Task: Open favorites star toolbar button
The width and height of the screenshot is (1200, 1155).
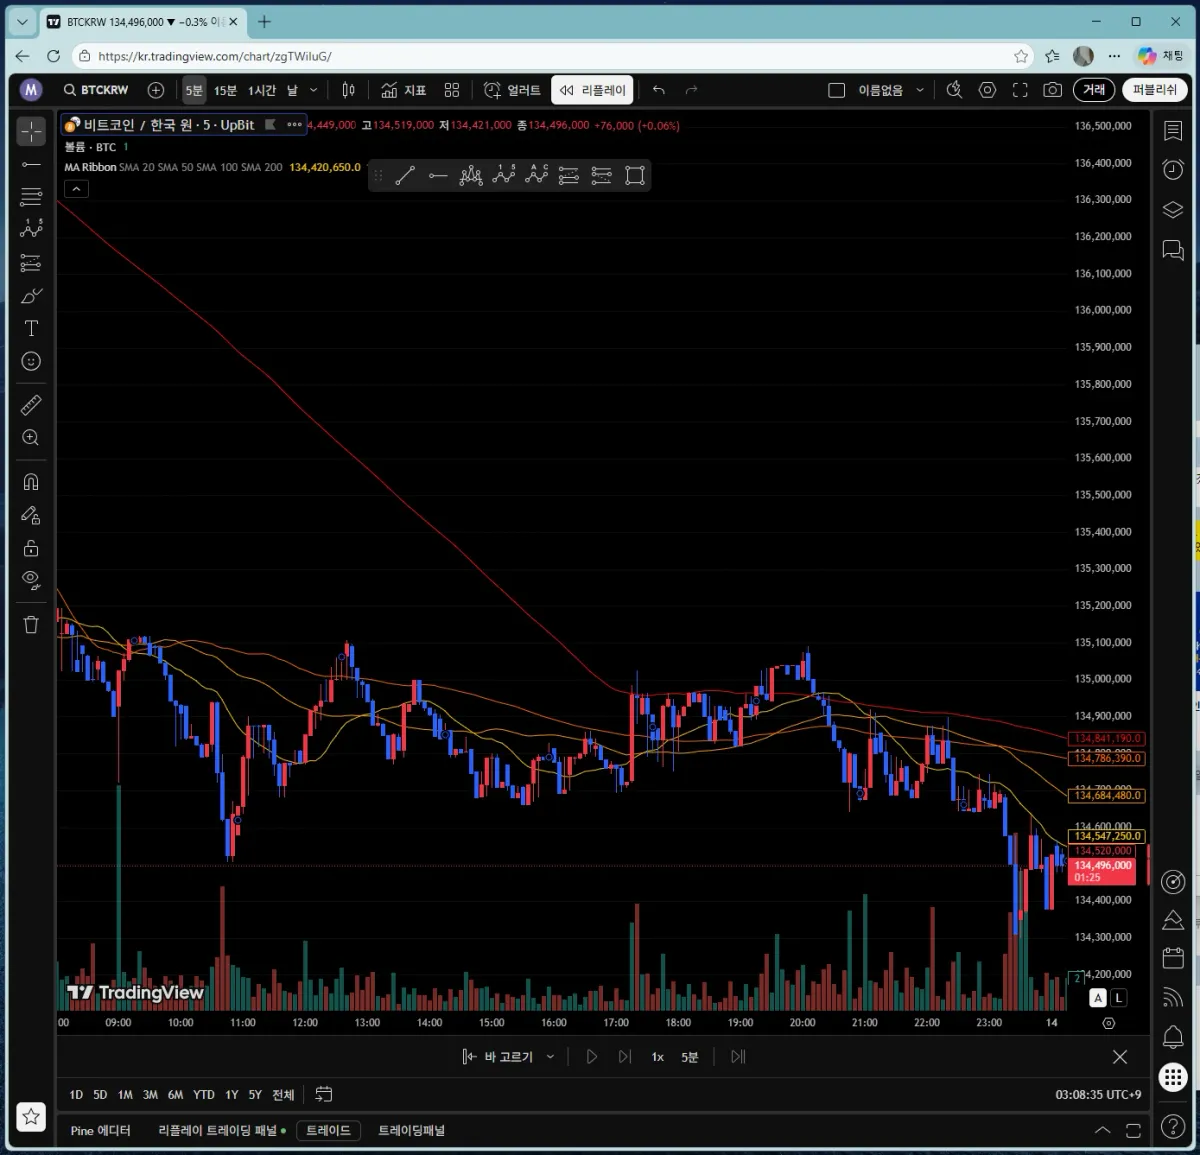Action: (x=31, y=1117)
